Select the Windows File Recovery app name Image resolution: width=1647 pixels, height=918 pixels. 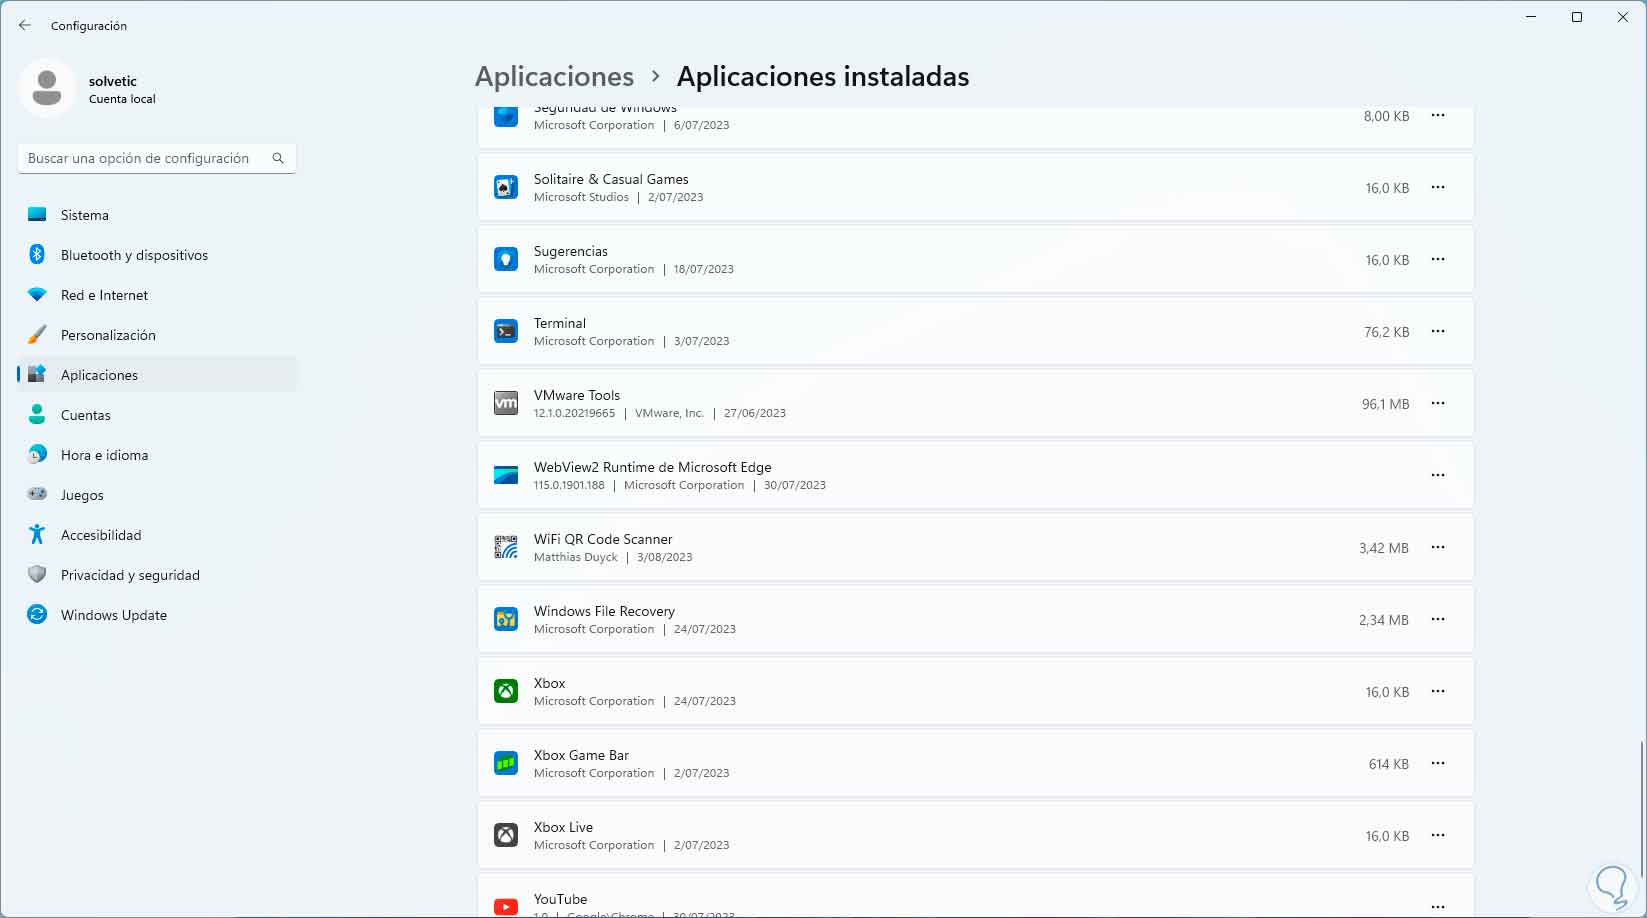click(x=604, y=611)
